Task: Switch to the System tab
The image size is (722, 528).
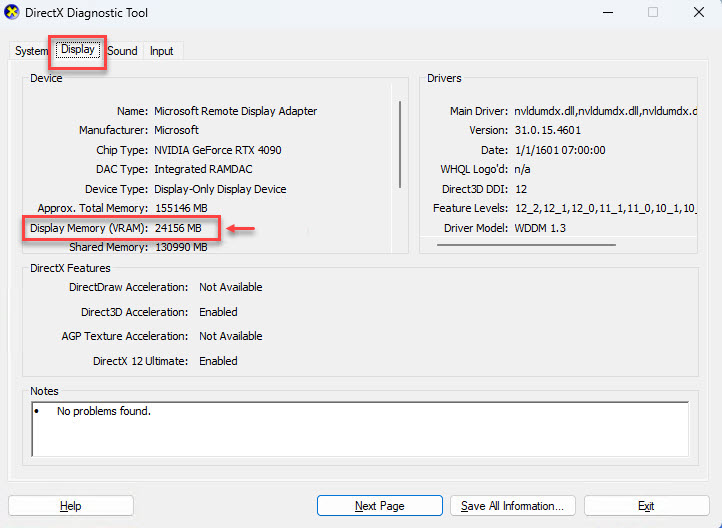Action: (31, 51)
